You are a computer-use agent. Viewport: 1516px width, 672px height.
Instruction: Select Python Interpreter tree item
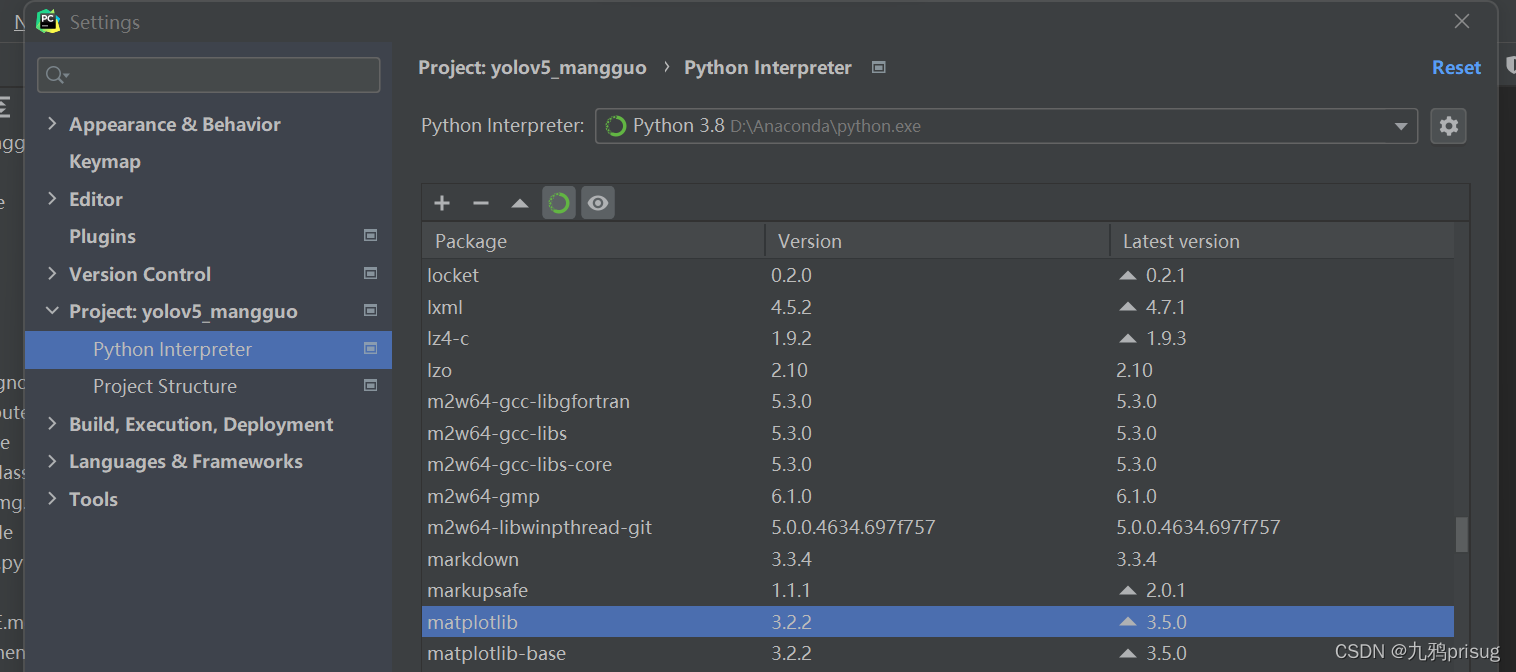click(208, 349)
